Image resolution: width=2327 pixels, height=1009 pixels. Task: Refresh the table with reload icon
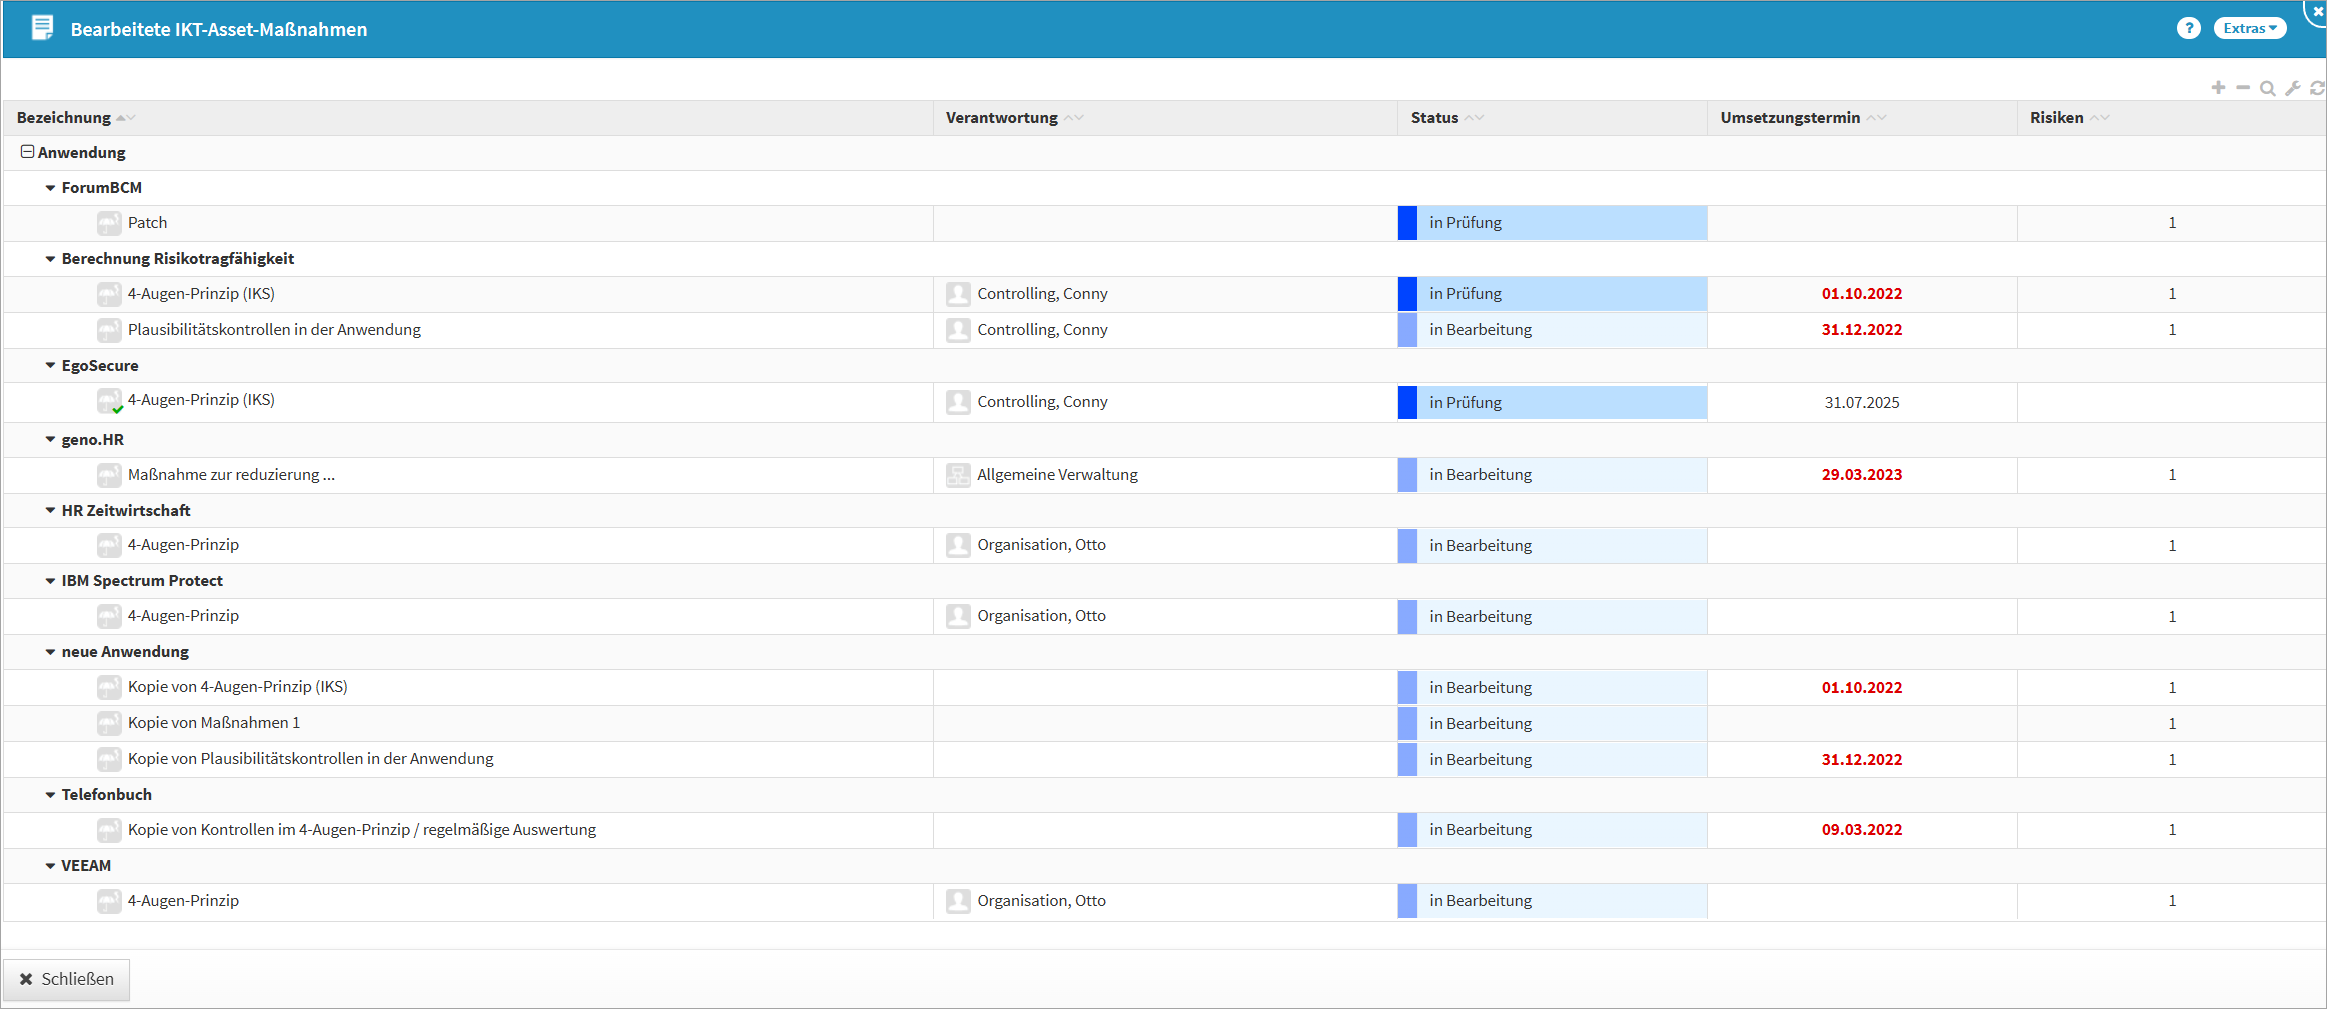click(2317, 88)
